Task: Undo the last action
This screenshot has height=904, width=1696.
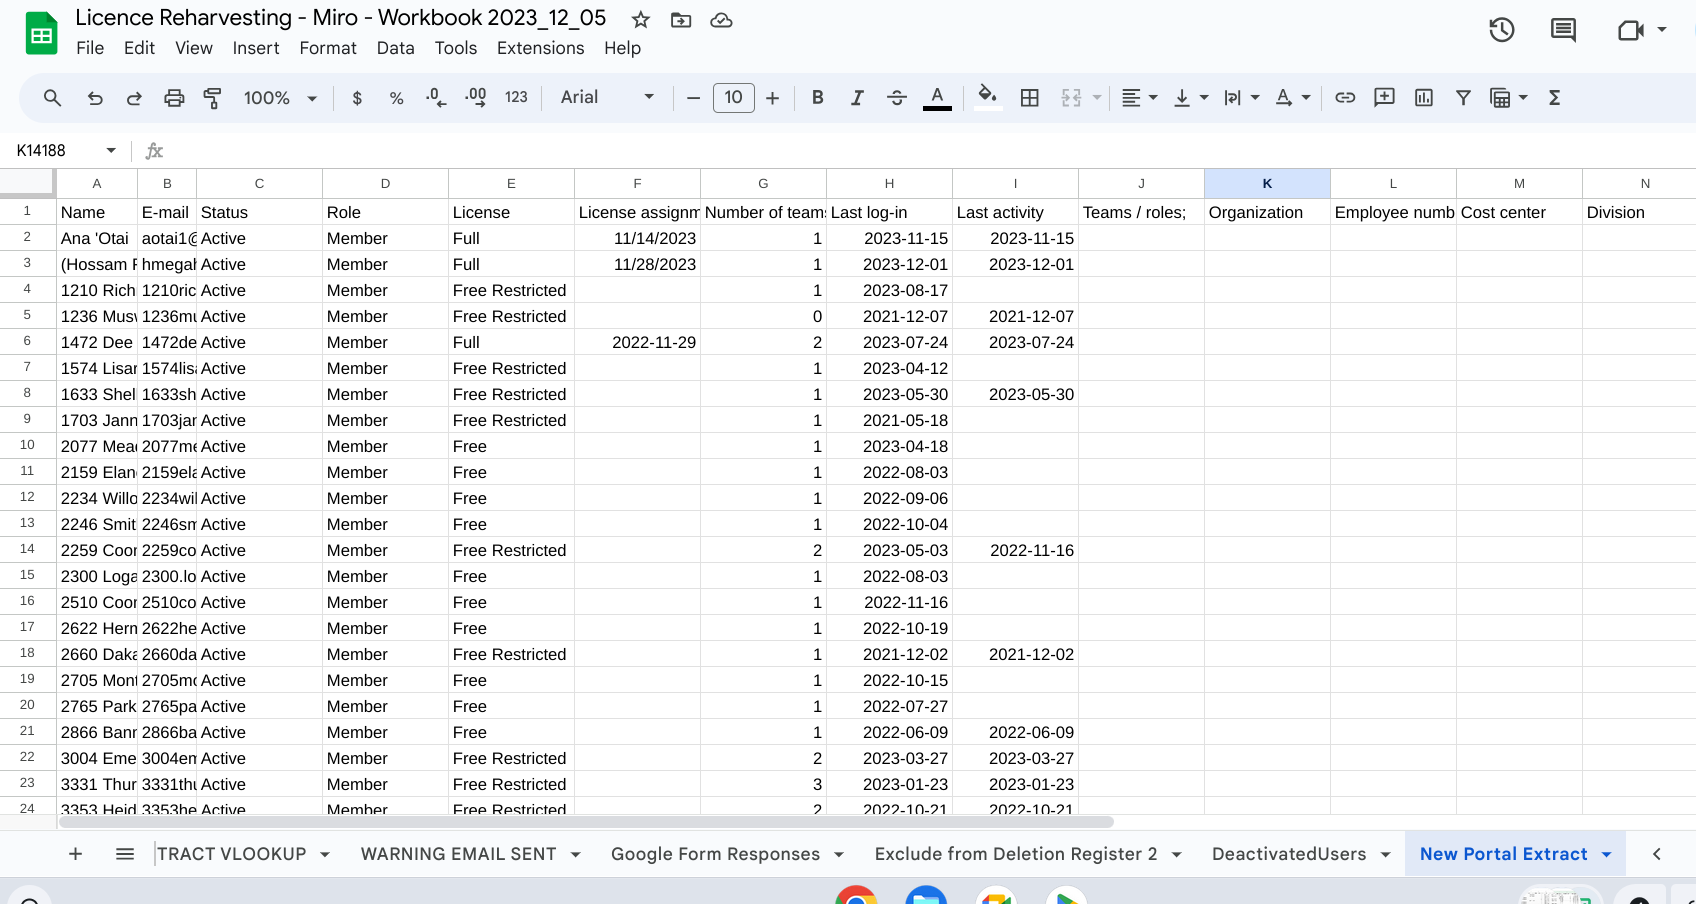Action: (x=95, y=98)
